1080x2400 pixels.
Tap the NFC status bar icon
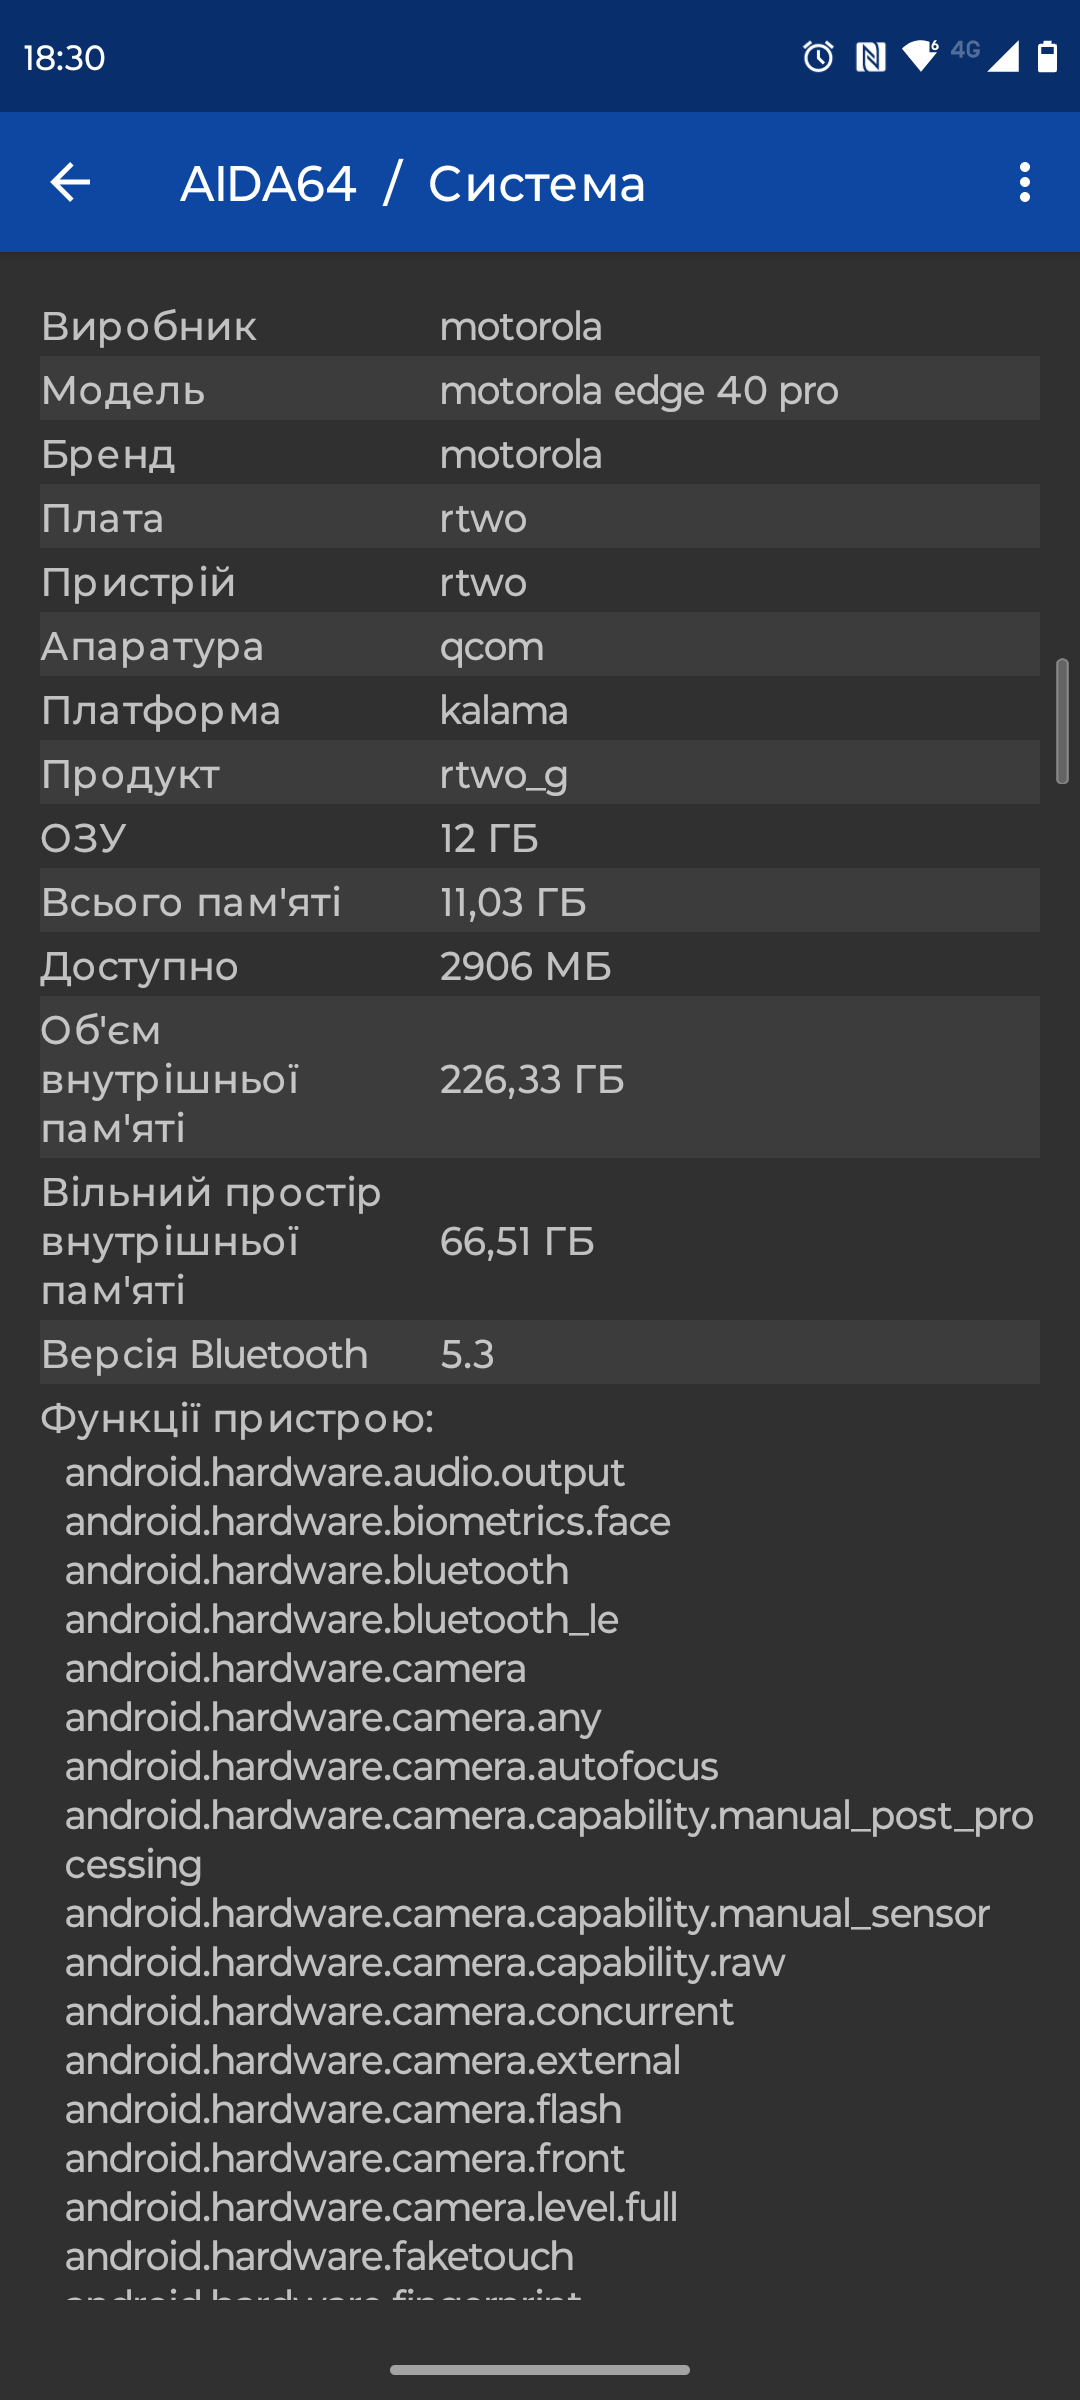coord(870,57)
